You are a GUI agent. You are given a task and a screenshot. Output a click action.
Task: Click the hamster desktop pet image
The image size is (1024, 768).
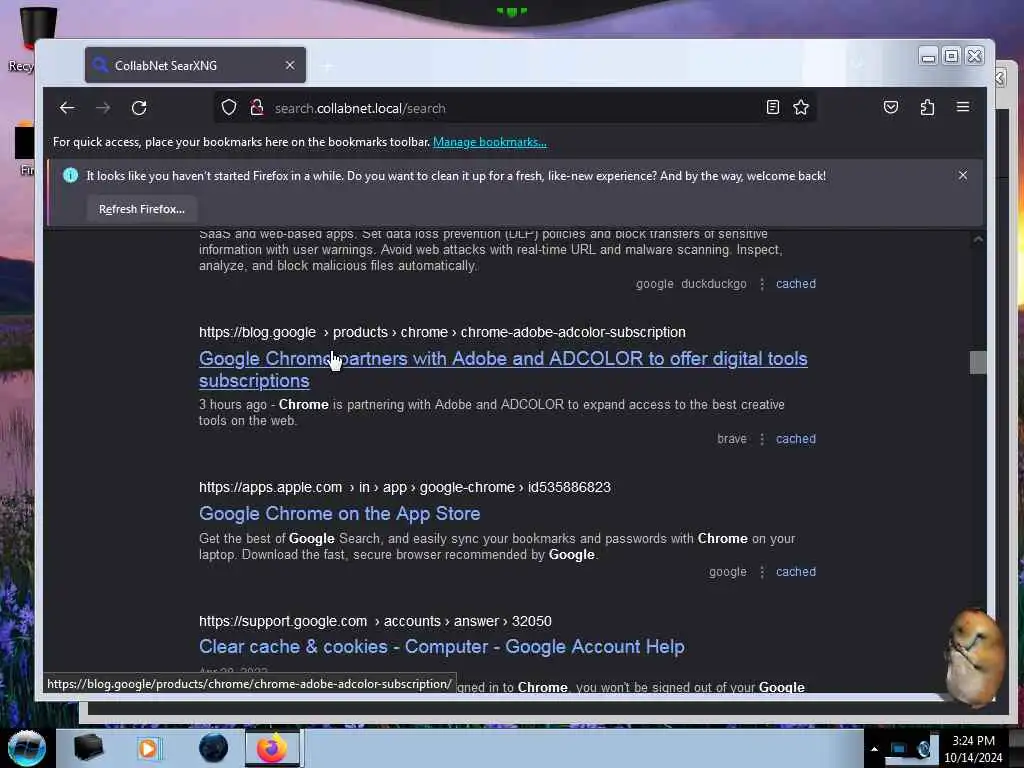click(975, 658)
